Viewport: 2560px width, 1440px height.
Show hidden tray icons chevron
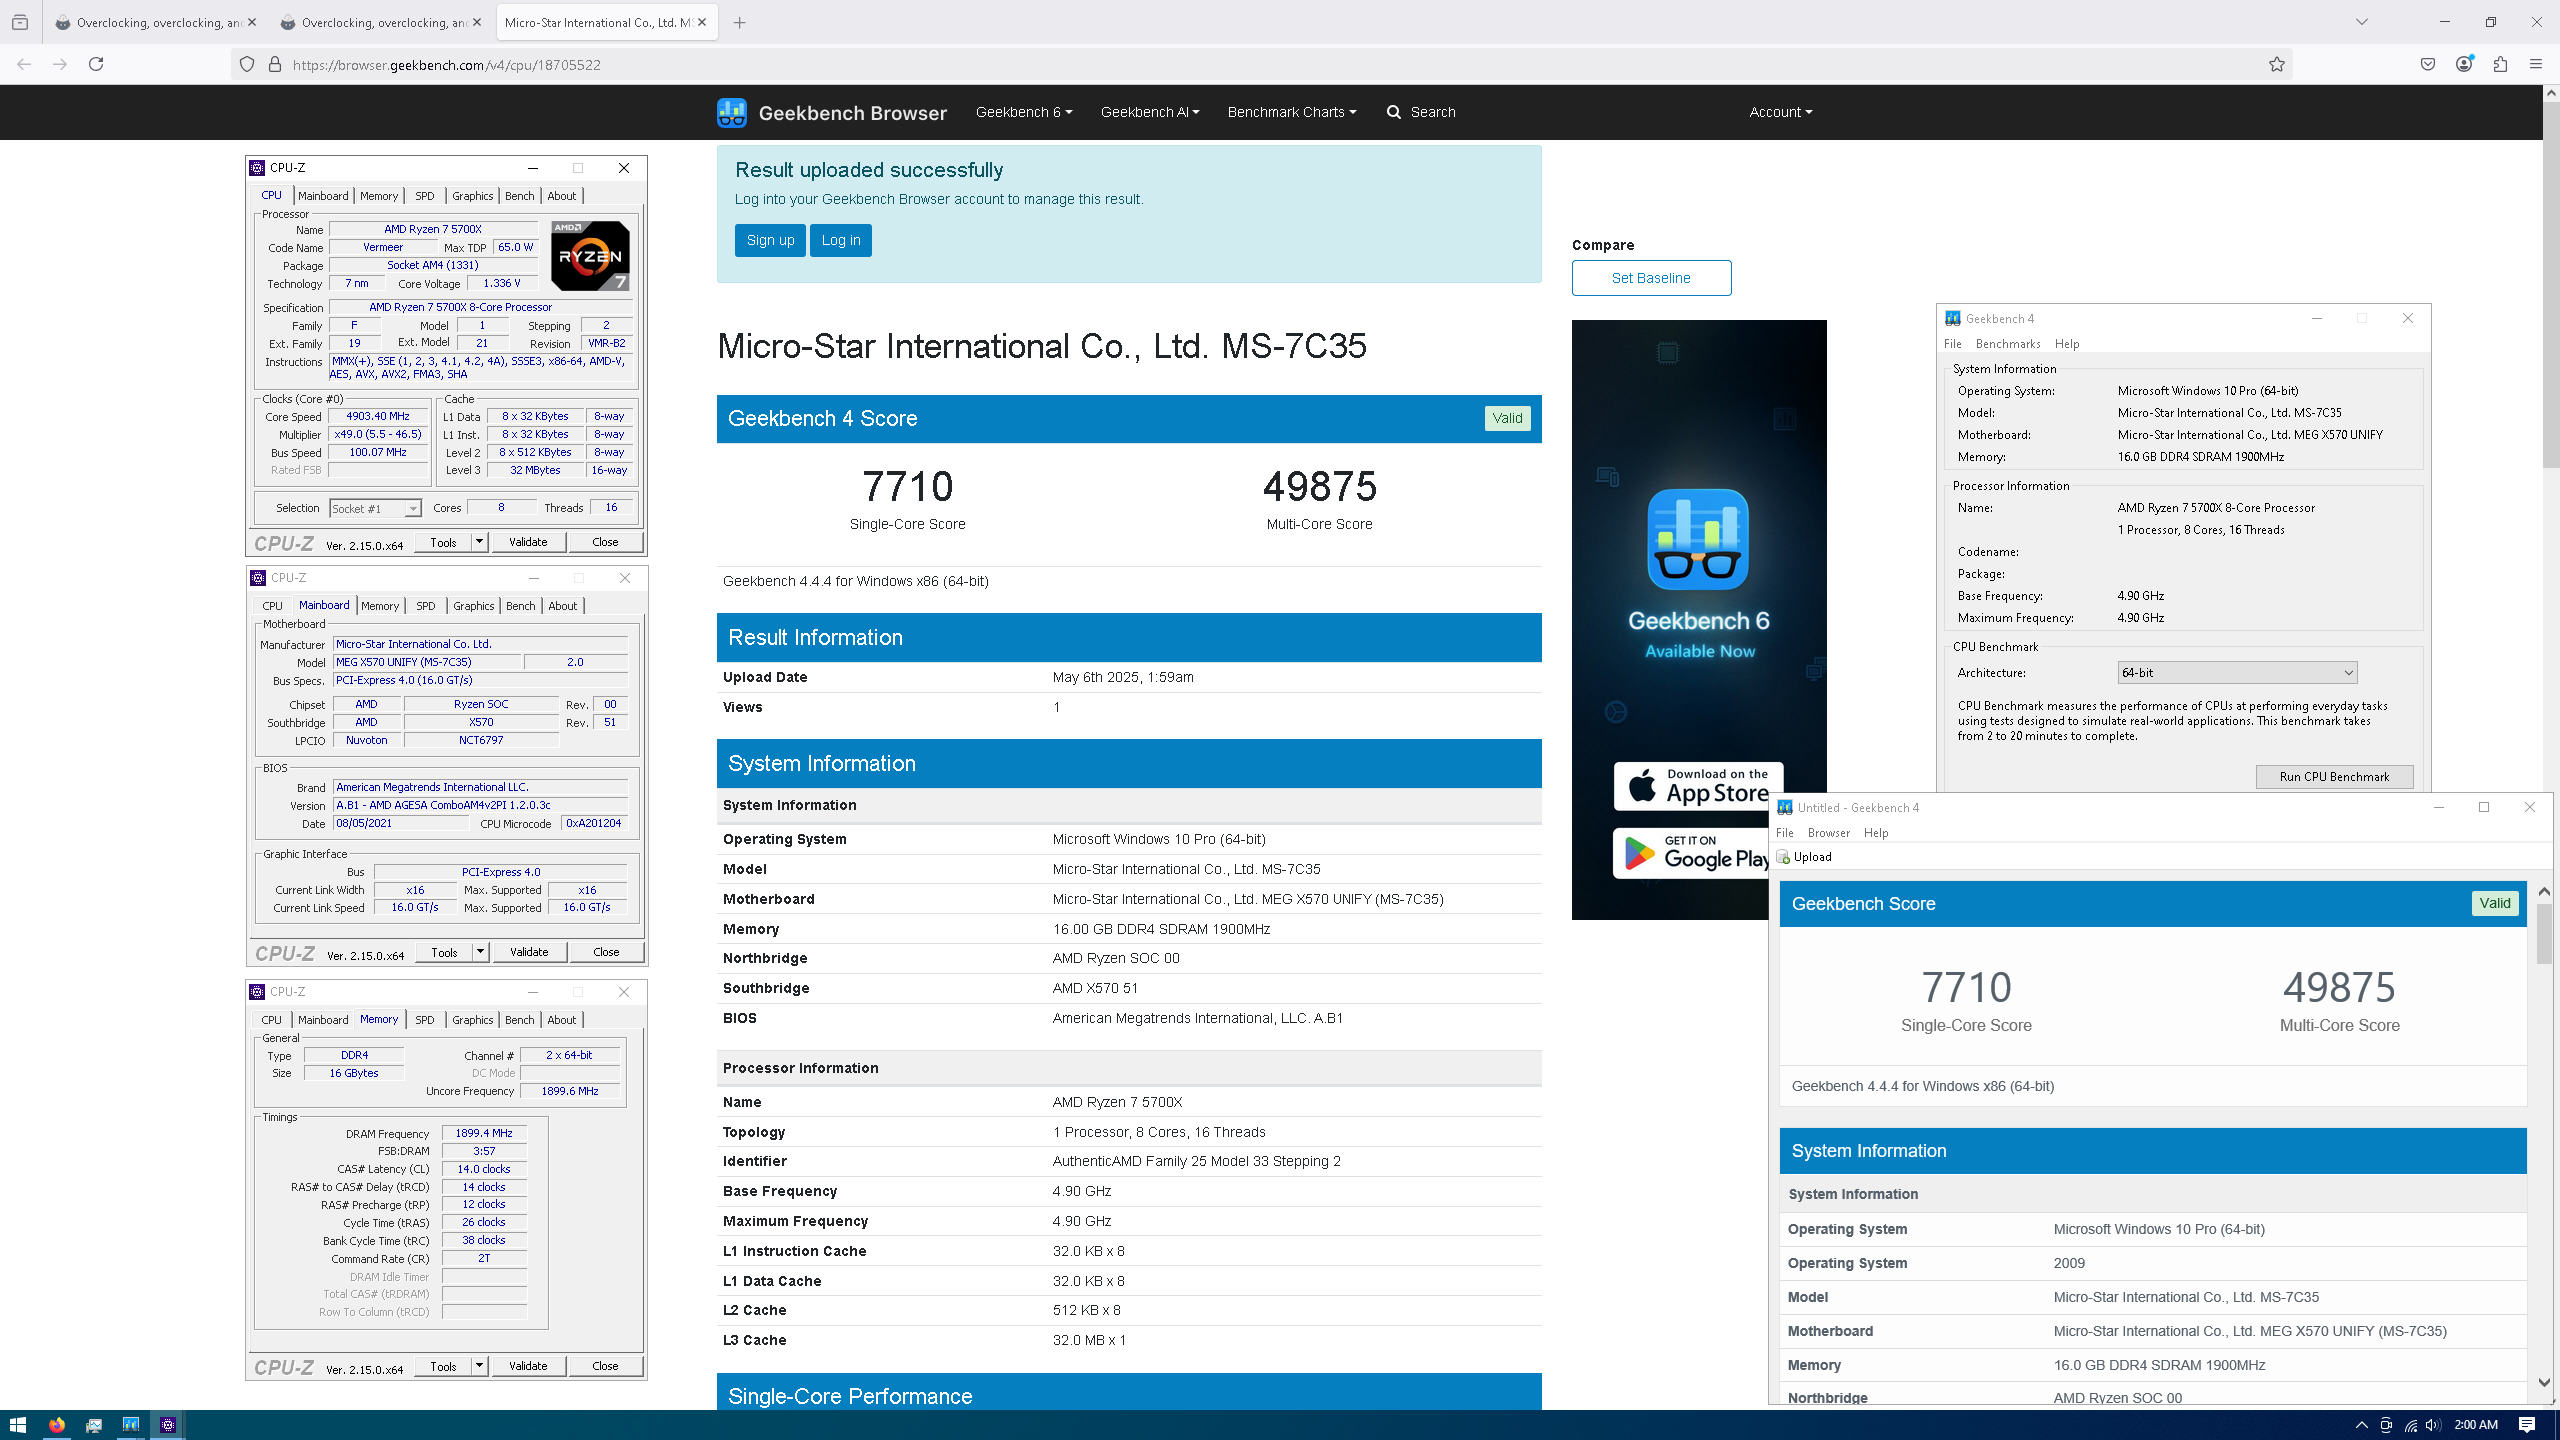pyautogui.click(x=2362, y=1425)
